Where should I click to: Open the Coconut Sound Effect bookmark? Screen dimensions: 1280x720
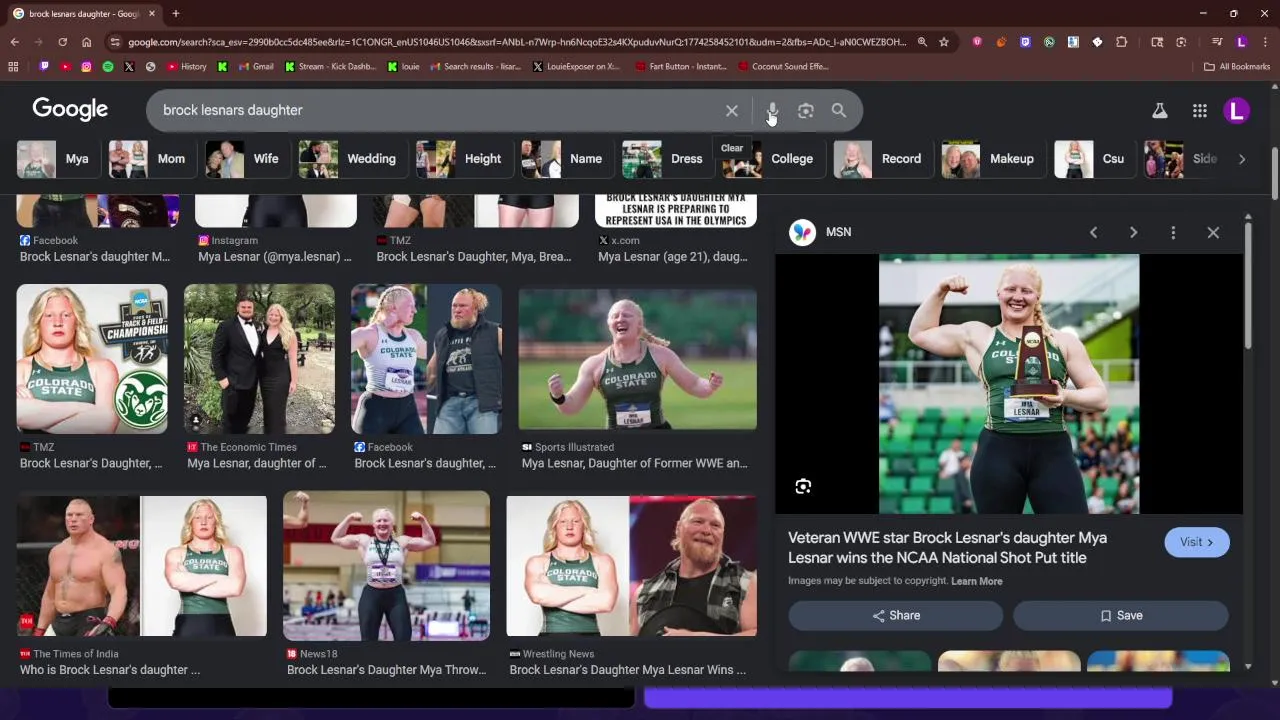(x=783, y=67)
